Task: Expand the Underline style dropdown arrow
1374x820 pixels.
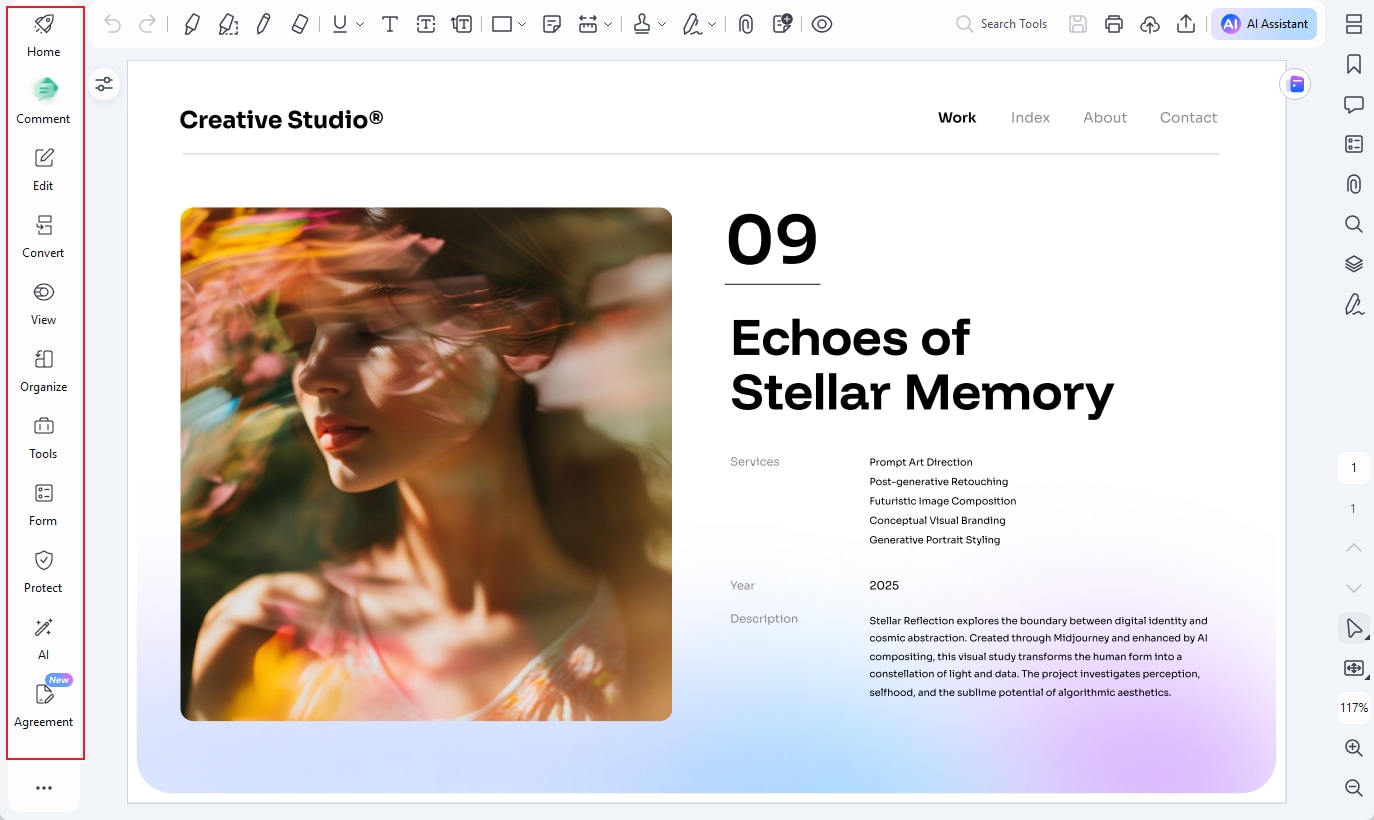Action: point(360,24)
